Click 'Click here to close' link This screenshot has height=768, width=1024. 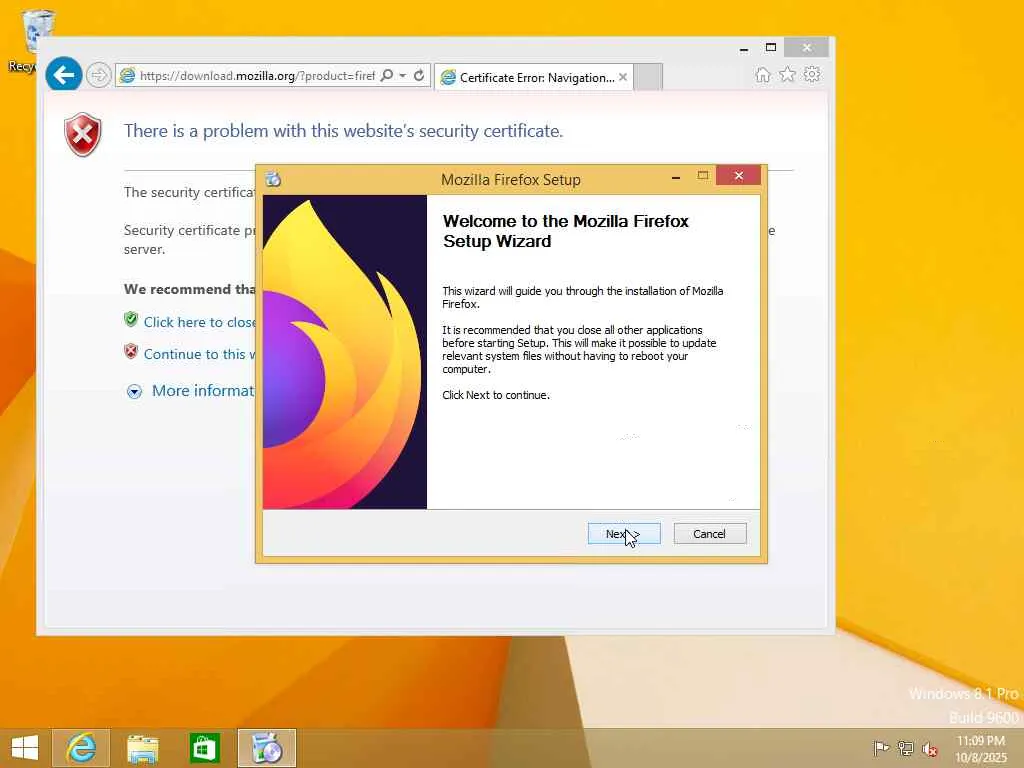point(199,322)
